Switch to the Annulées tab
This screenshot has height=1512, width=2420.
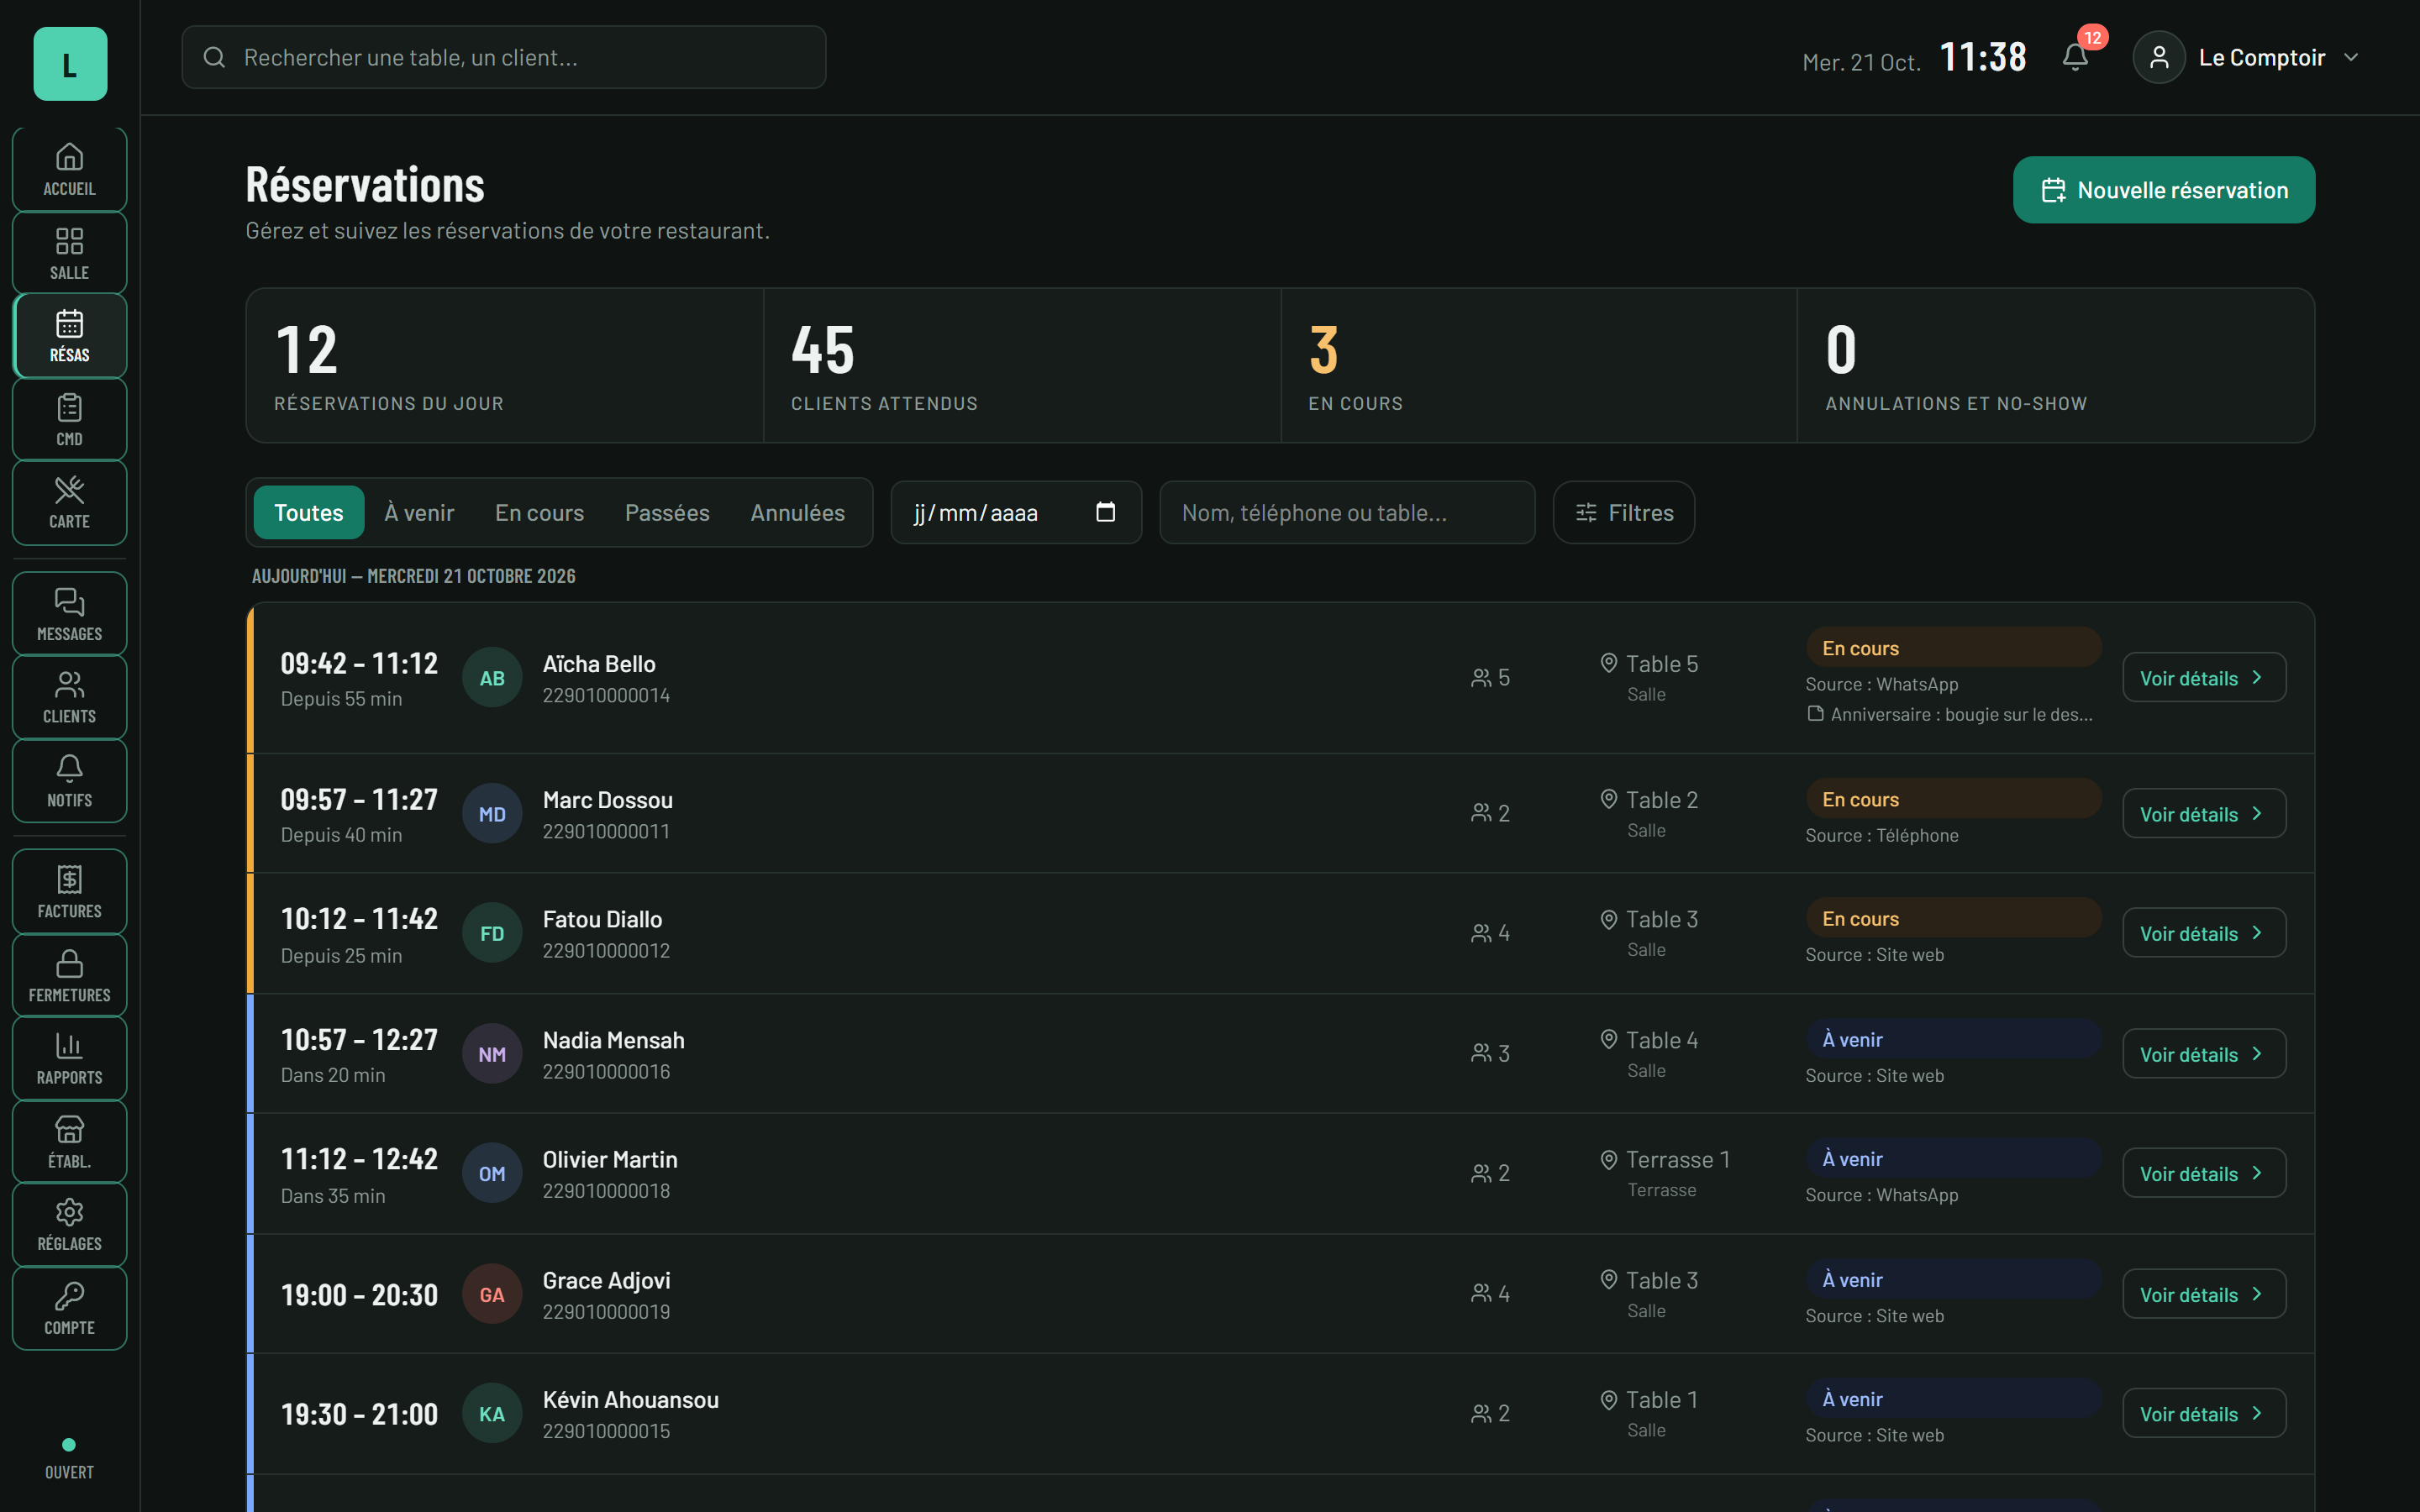click(798, 513)
